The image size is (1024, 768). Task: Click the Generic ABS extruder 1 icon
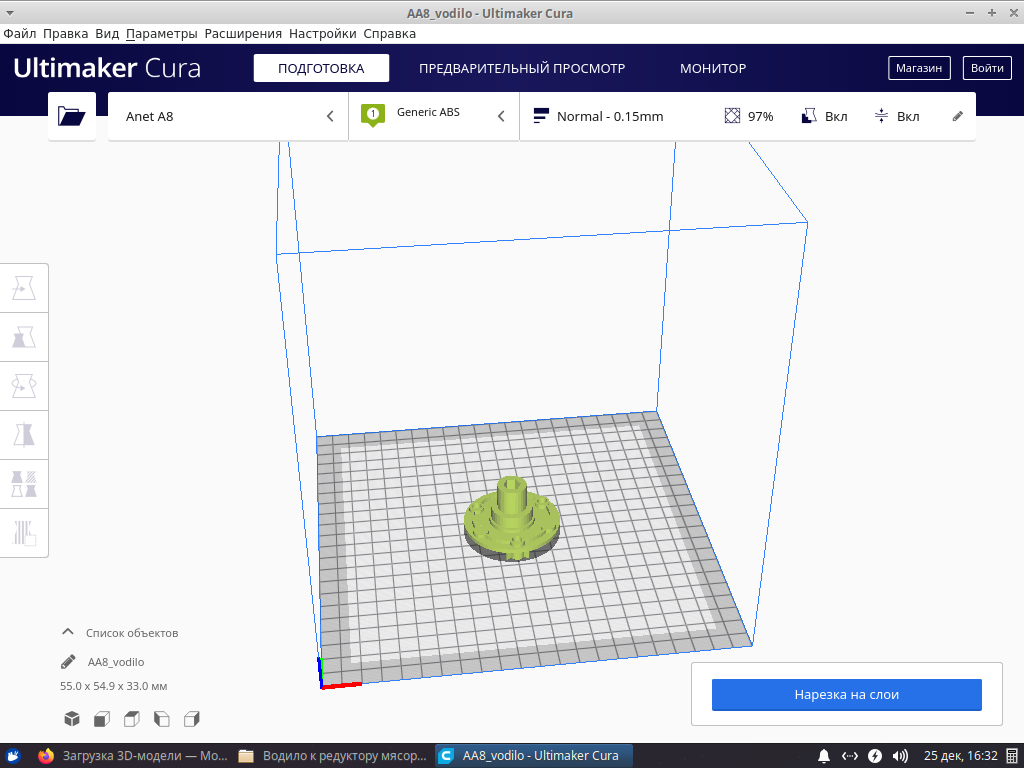tap(373, 116)
